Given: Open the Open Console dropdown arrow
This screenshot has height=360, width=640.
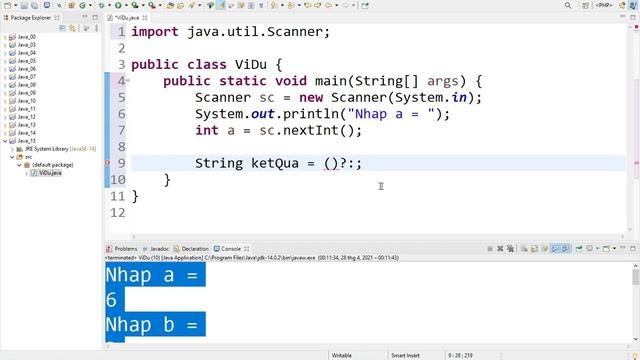Looking at the screenshot, I should pyautogui.click(x=614, y=249).
